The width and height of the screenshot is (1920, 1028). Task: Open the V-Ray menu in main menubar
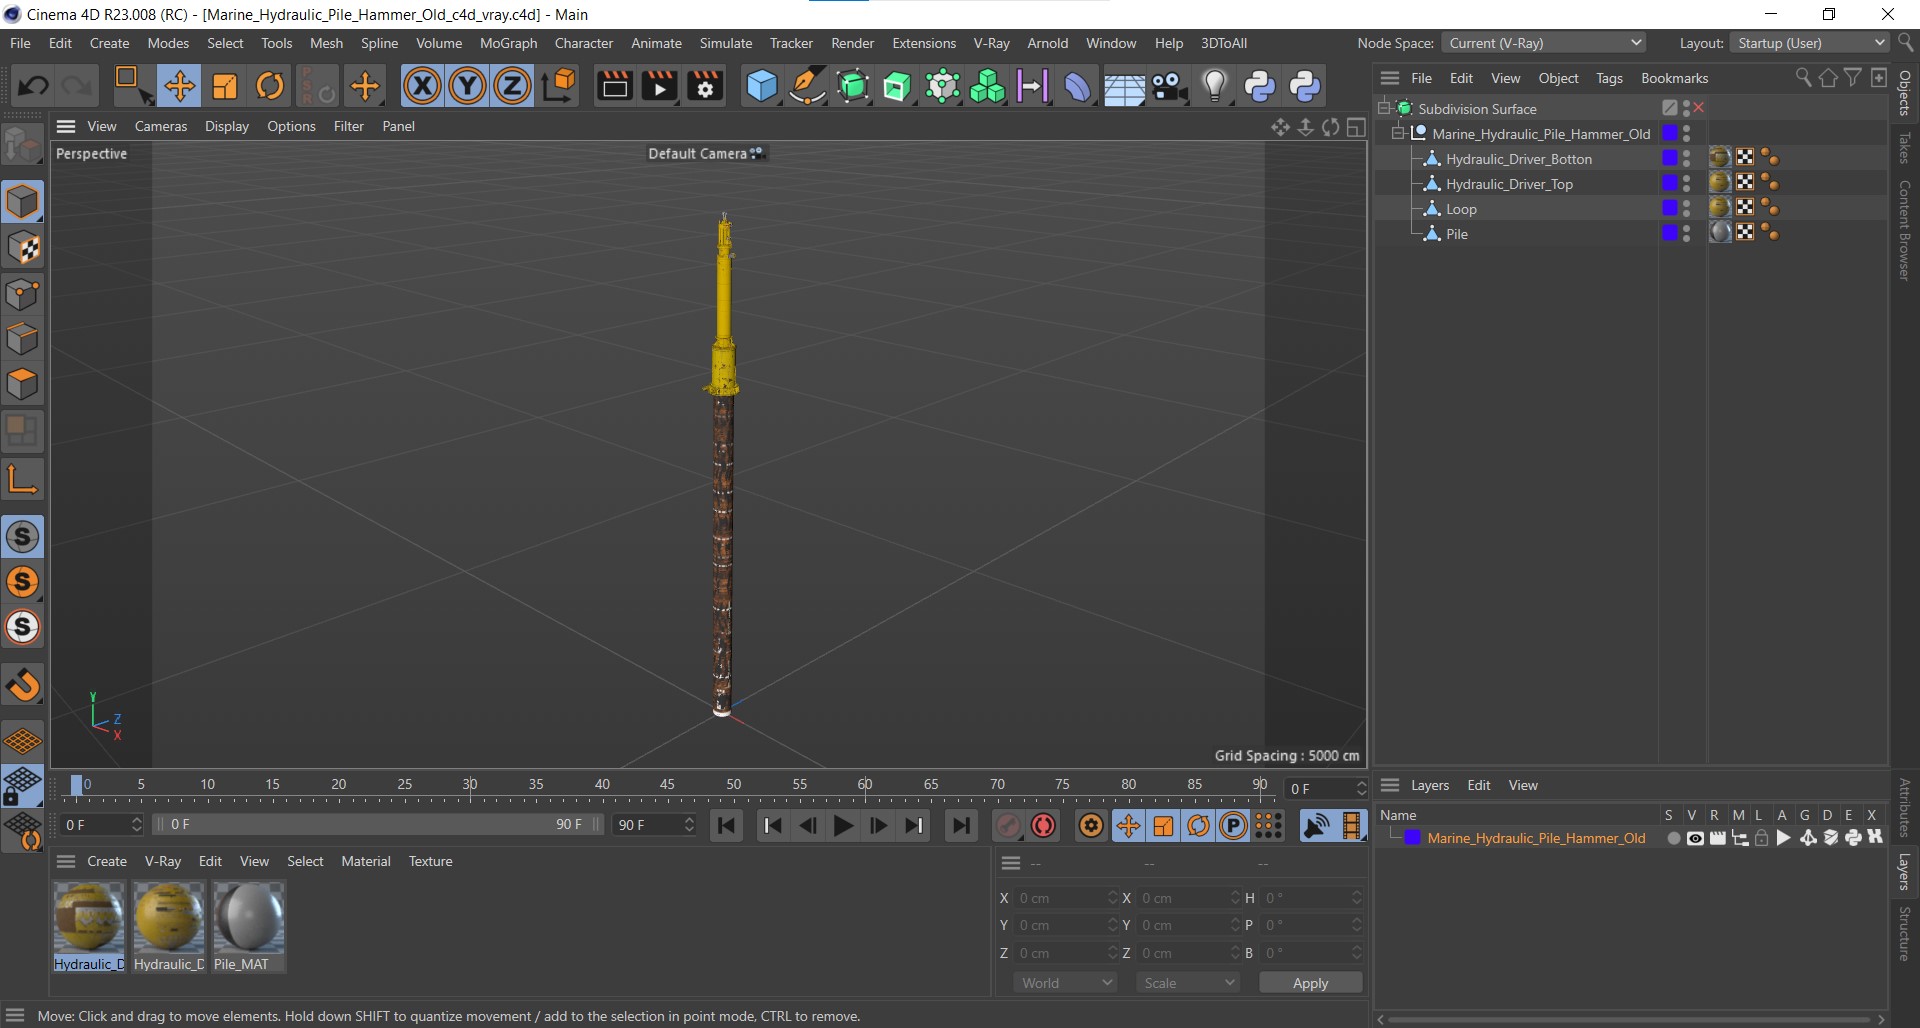(x=991, y=43)
